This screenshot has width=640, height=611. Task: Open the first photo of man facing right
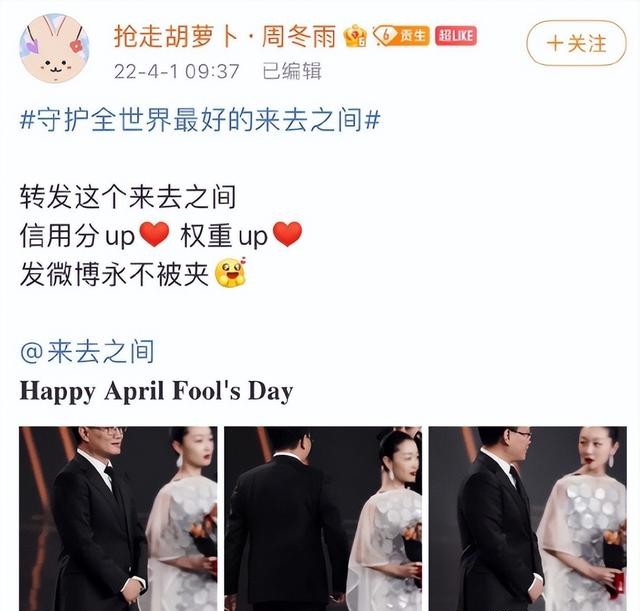point(118,518)
